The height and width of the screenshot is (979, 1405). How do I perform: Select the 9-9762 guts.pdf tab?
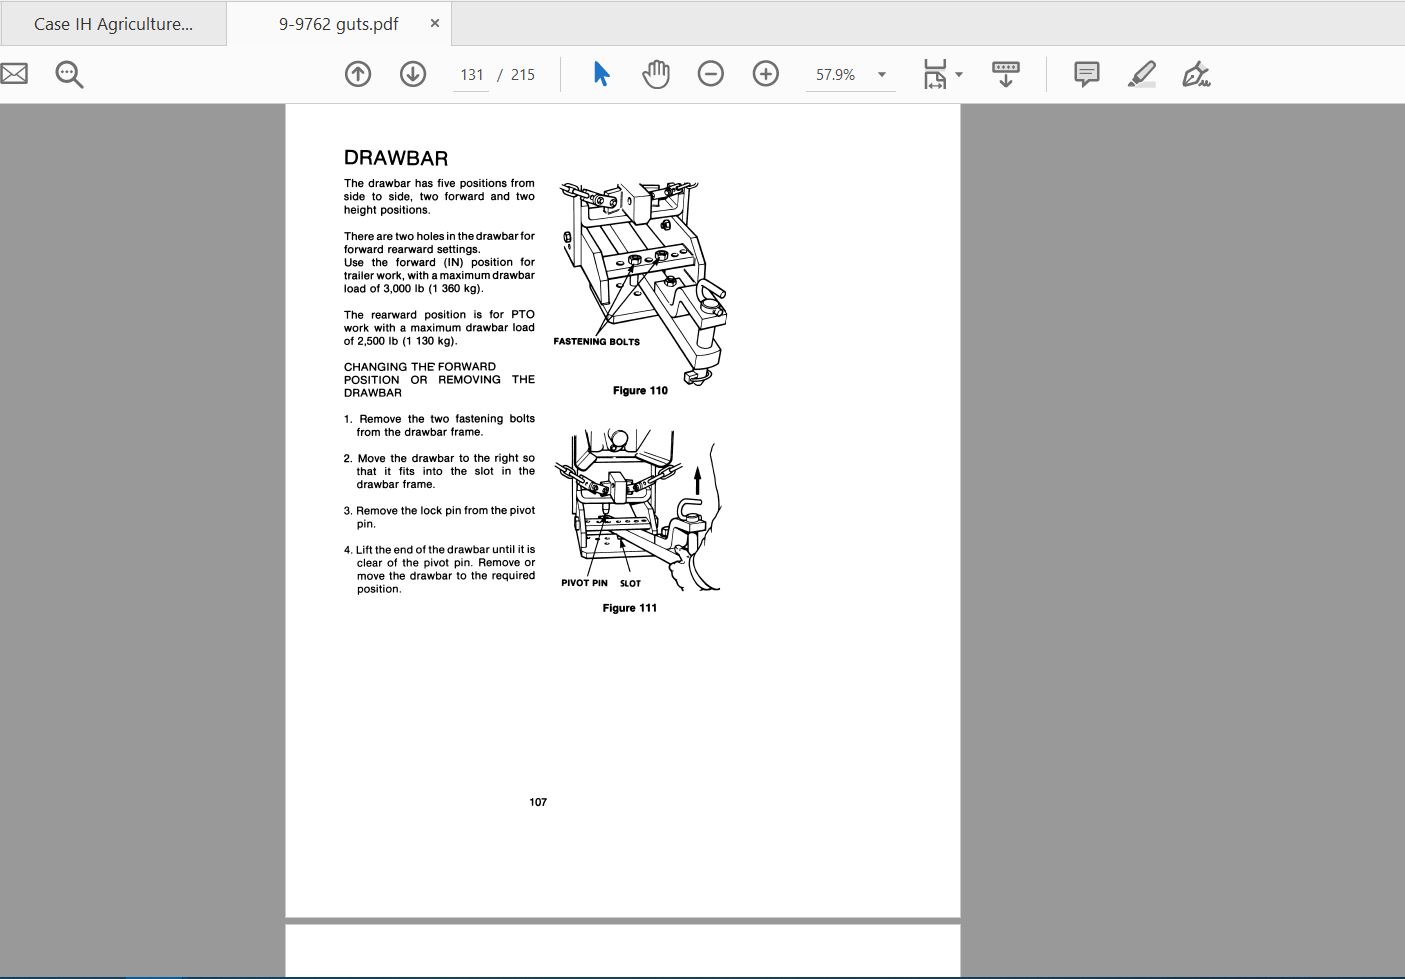point(338,24)
